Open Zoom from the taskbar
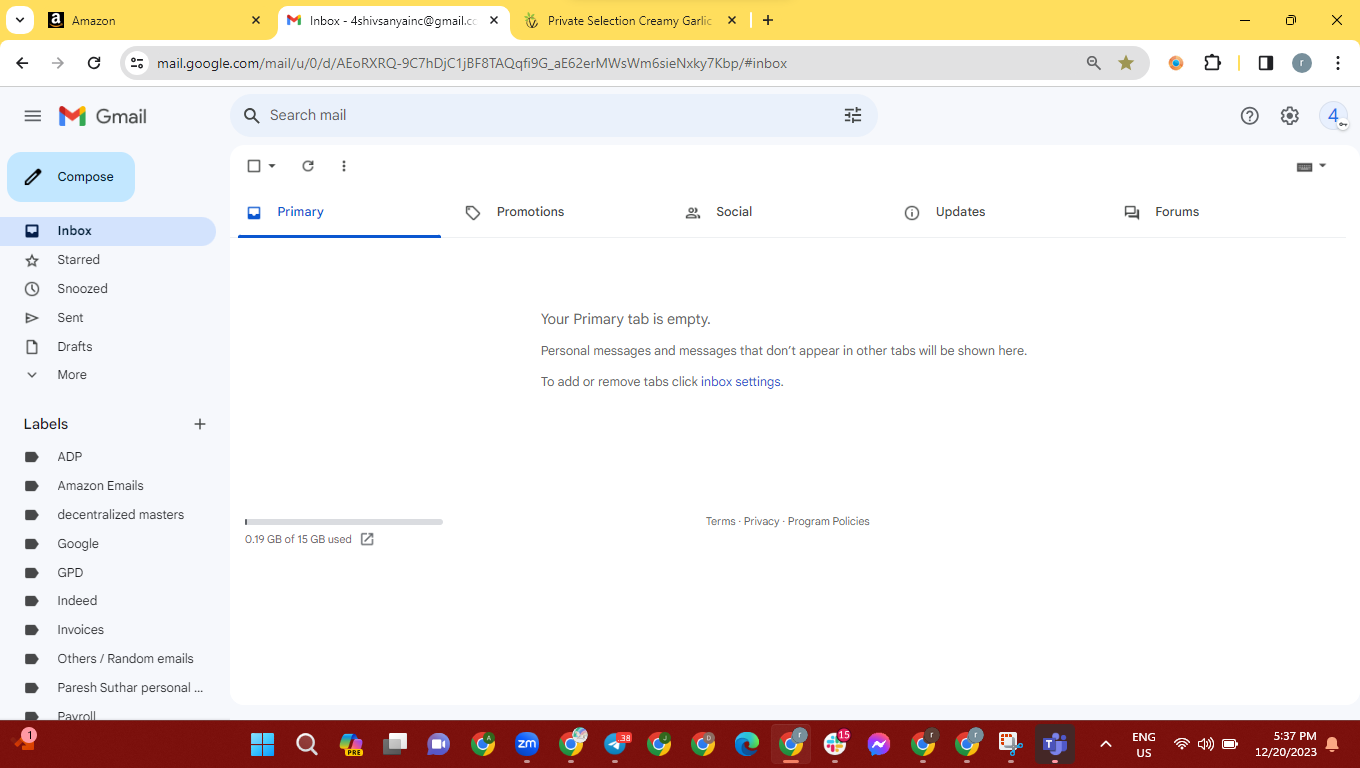 [527, 744]
